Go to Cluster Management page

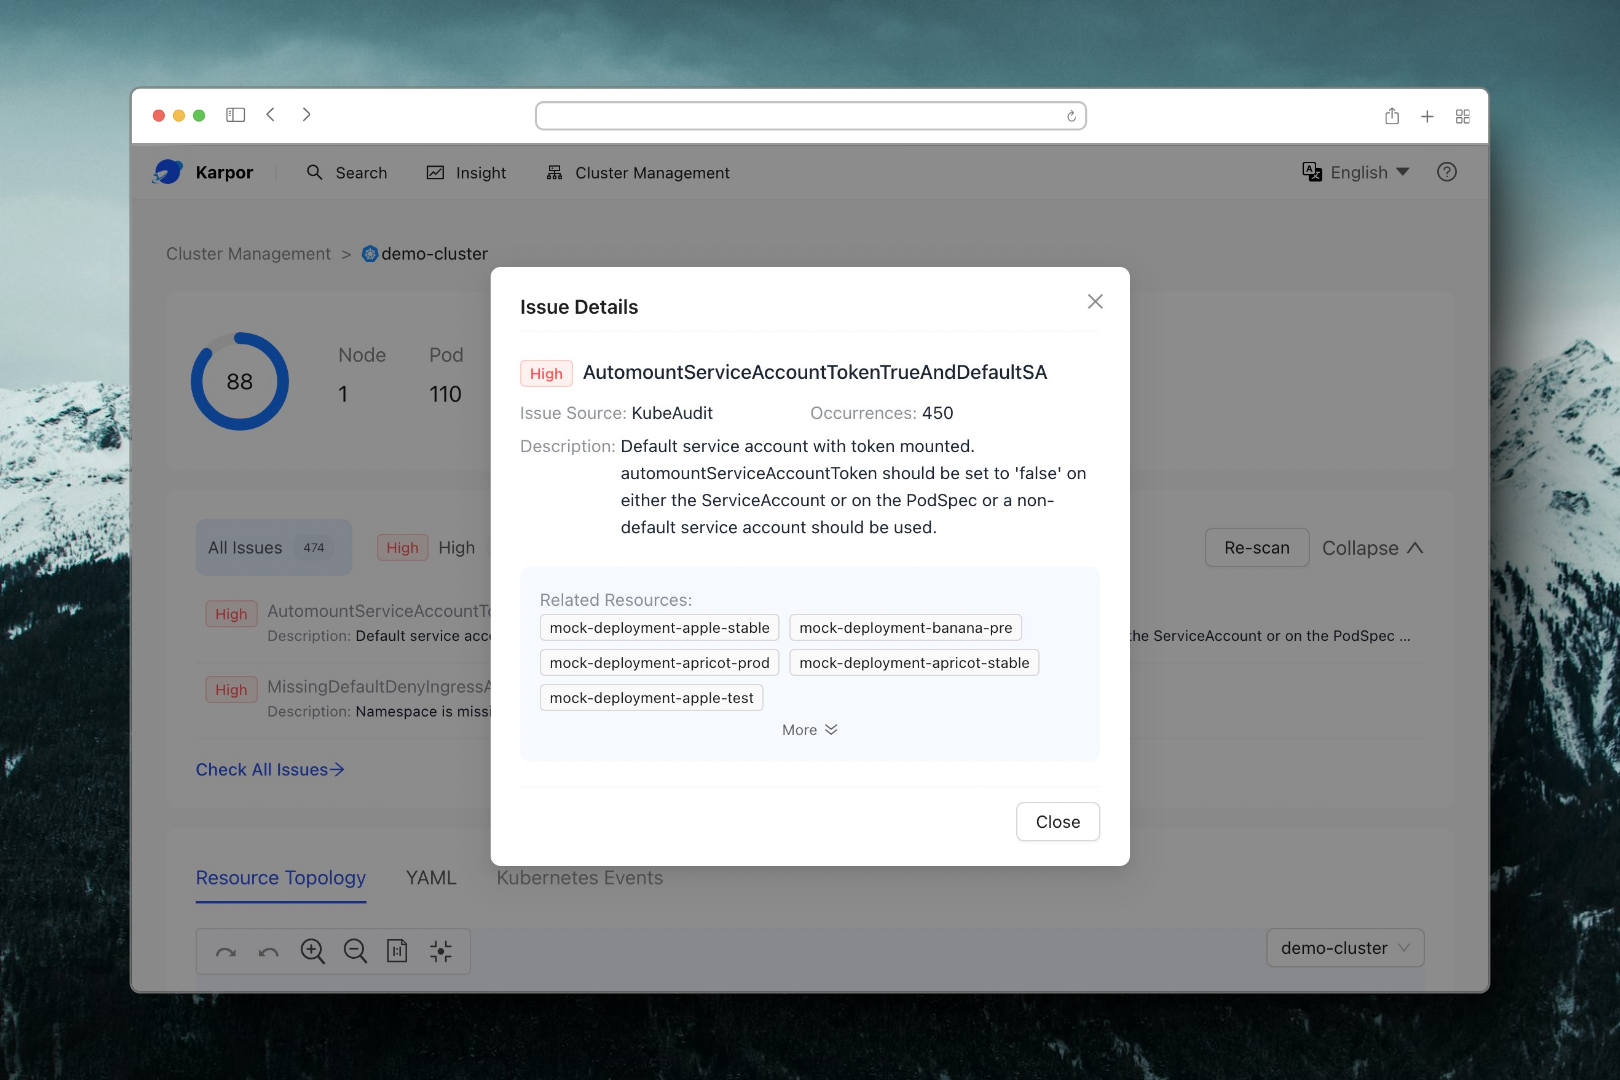click(x=638, y=173)
